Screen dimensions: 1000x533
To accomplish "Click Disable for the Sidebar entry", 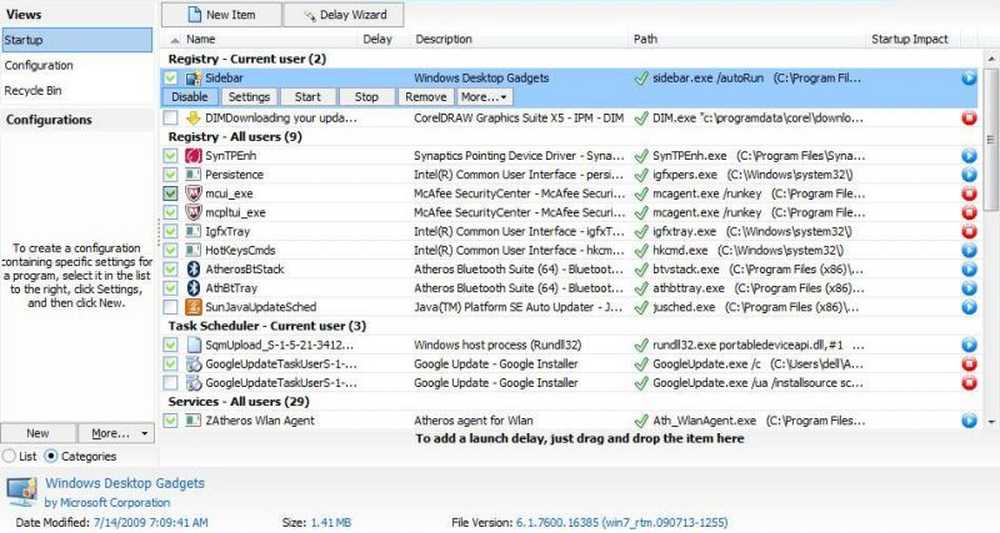I will point(190,97).
